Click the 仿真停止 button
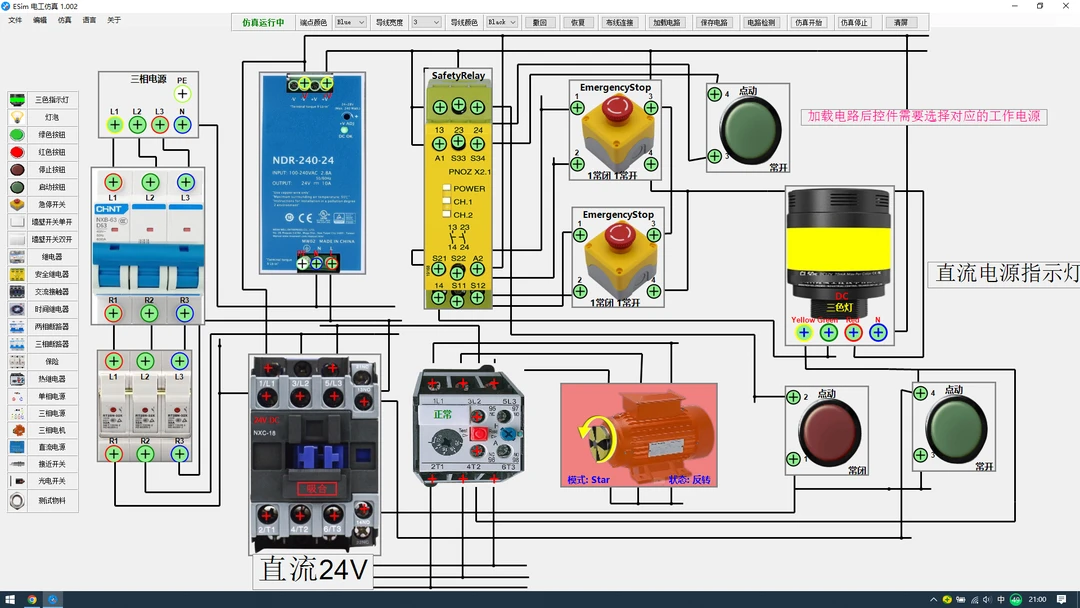1080x608 pixels. pyautogui.click(x=853, y=22)
